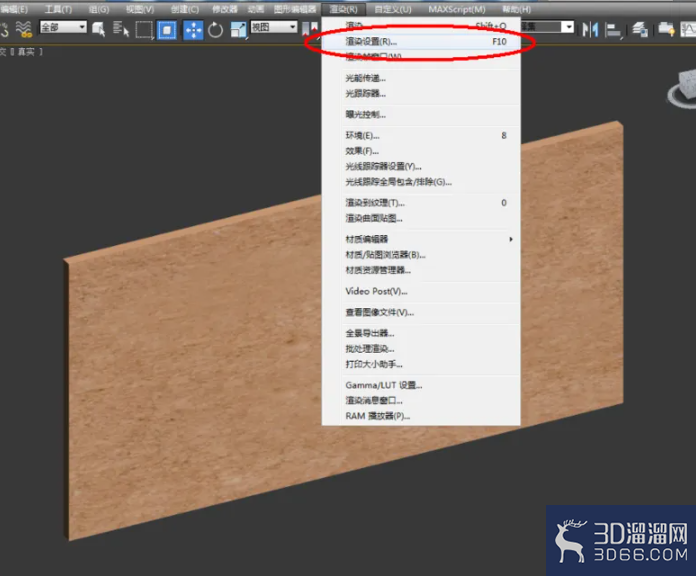696x576 pixels.
Task: Choose 光线跟踪器设置(Y)... menu item
Action: [421, 167]
